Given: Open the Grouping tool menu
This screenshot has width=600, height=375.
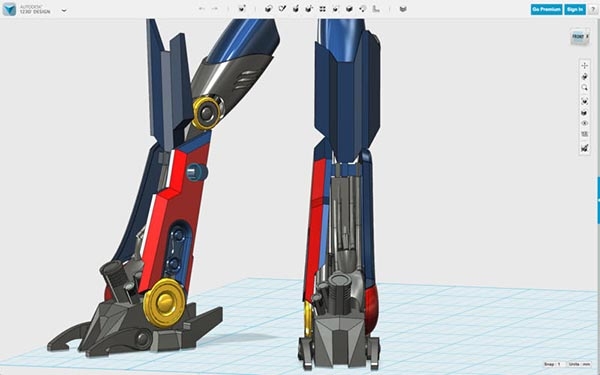Looking at the screenshot, I should (336, 9).
